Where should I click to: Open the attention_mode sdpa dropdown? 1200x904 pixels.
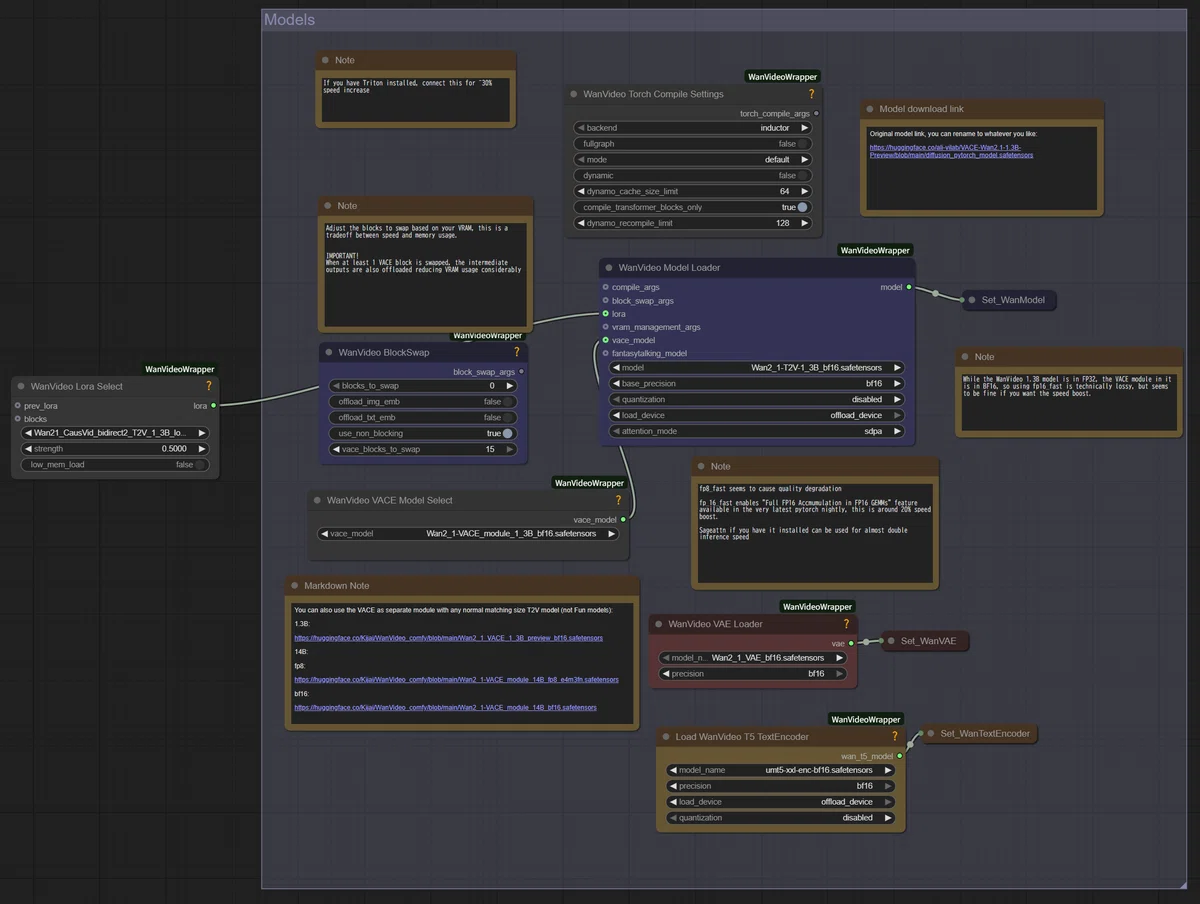(757, 432)
